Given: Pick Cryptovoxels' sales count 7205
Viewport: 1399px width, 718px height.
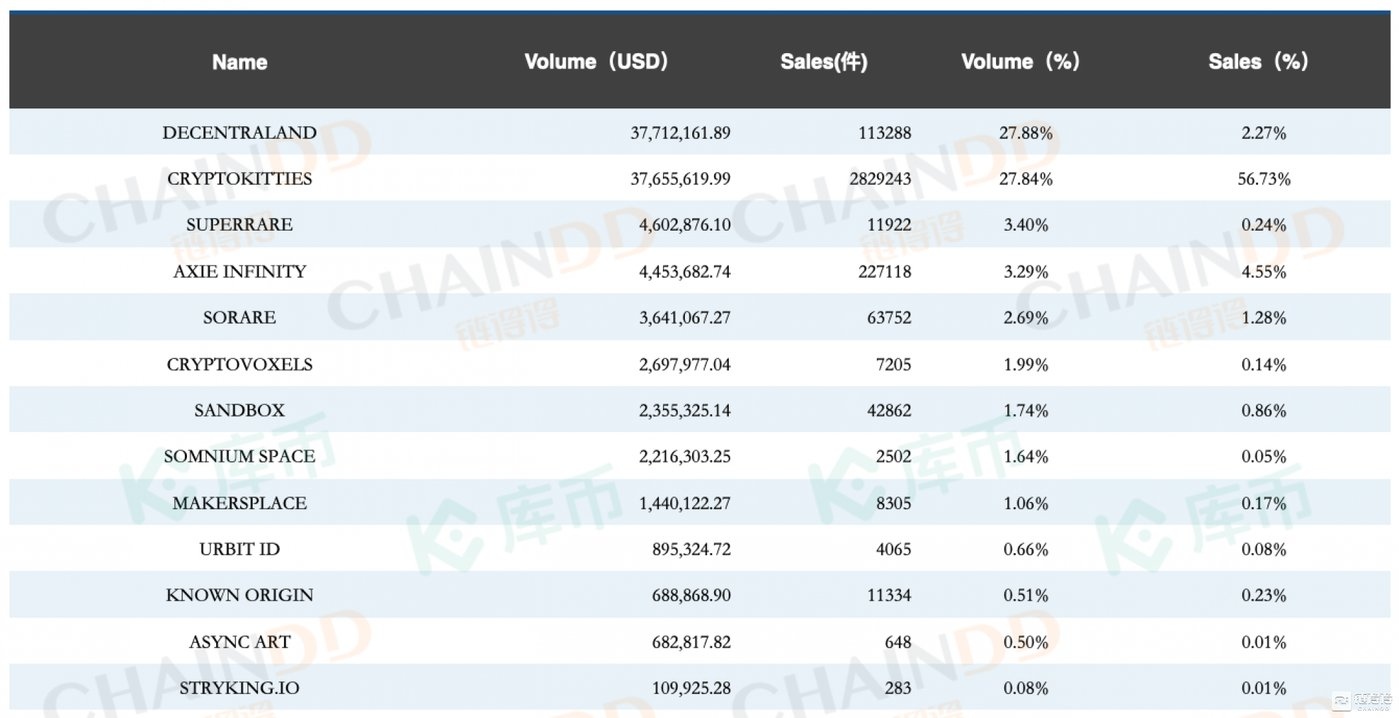Looking at the screenshot, I should (893, 365).
